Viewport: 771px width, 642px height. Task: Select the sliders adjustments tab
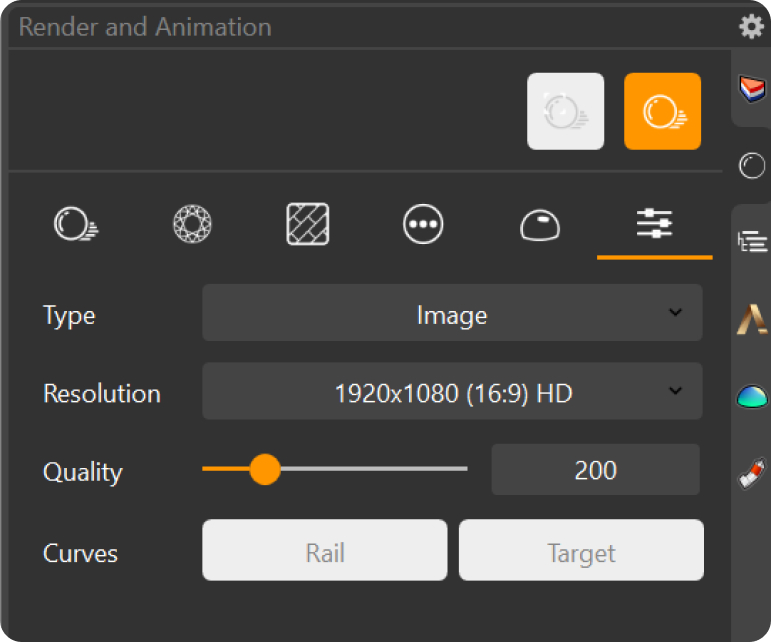coord(655,224)
